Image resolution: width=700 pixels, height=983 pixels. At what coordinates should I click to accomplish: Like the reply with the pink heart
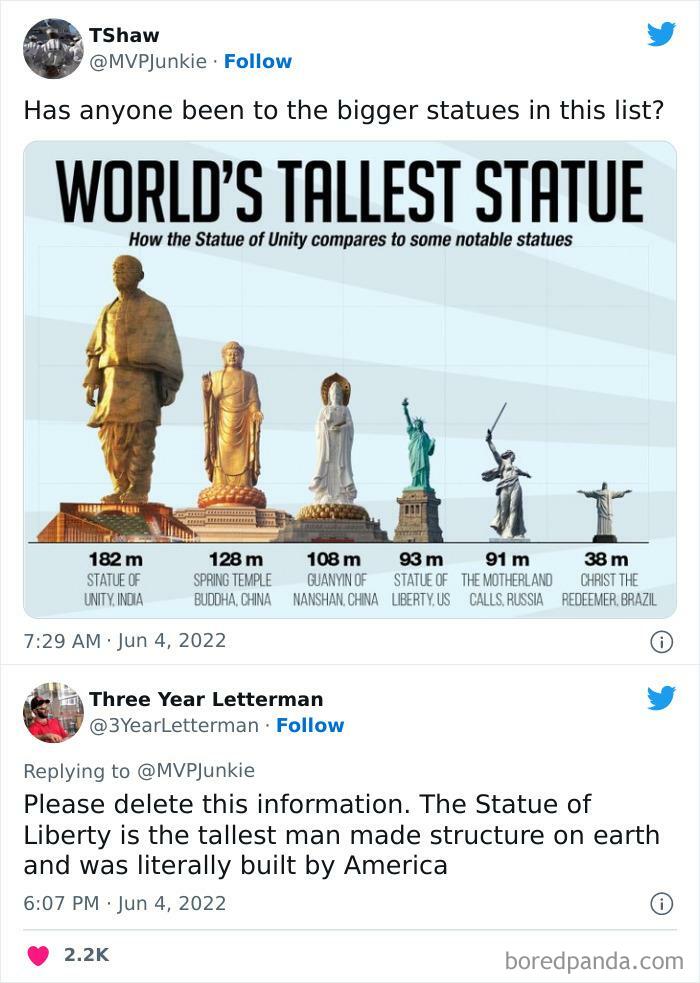(x=38, y=955)
